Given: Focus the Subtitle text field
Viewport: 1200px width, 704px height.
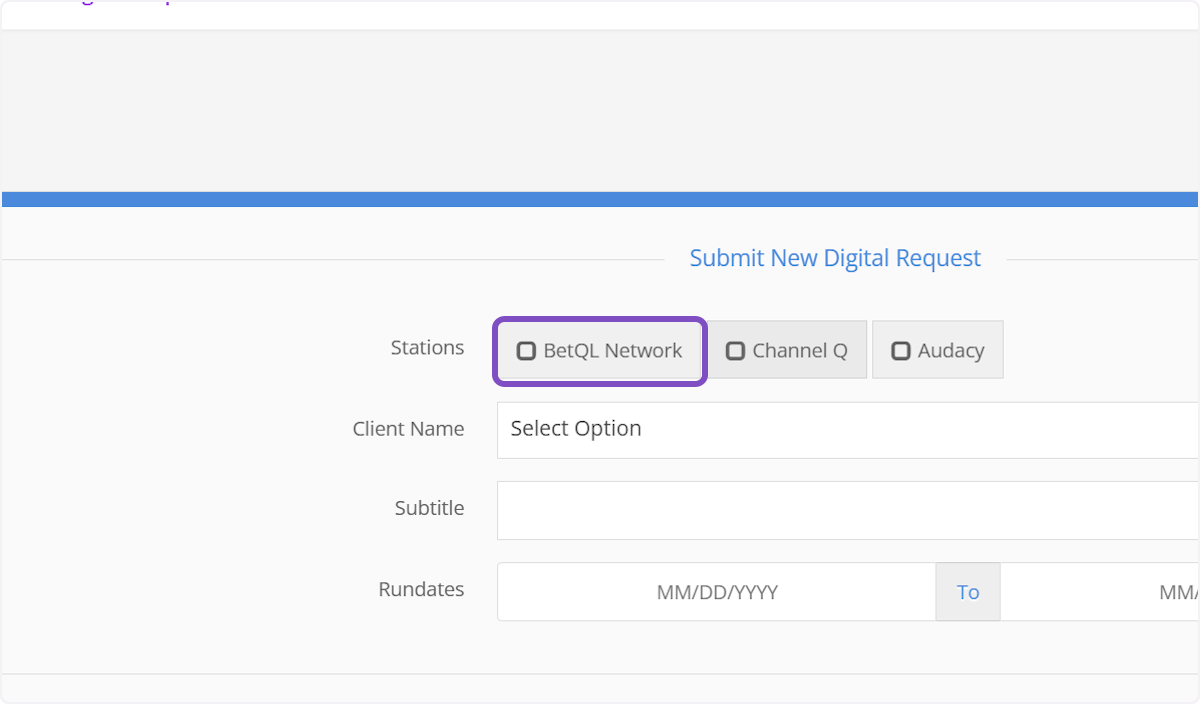Looking at the screenshot, I should pyautogui.click(x=846, y=510).
